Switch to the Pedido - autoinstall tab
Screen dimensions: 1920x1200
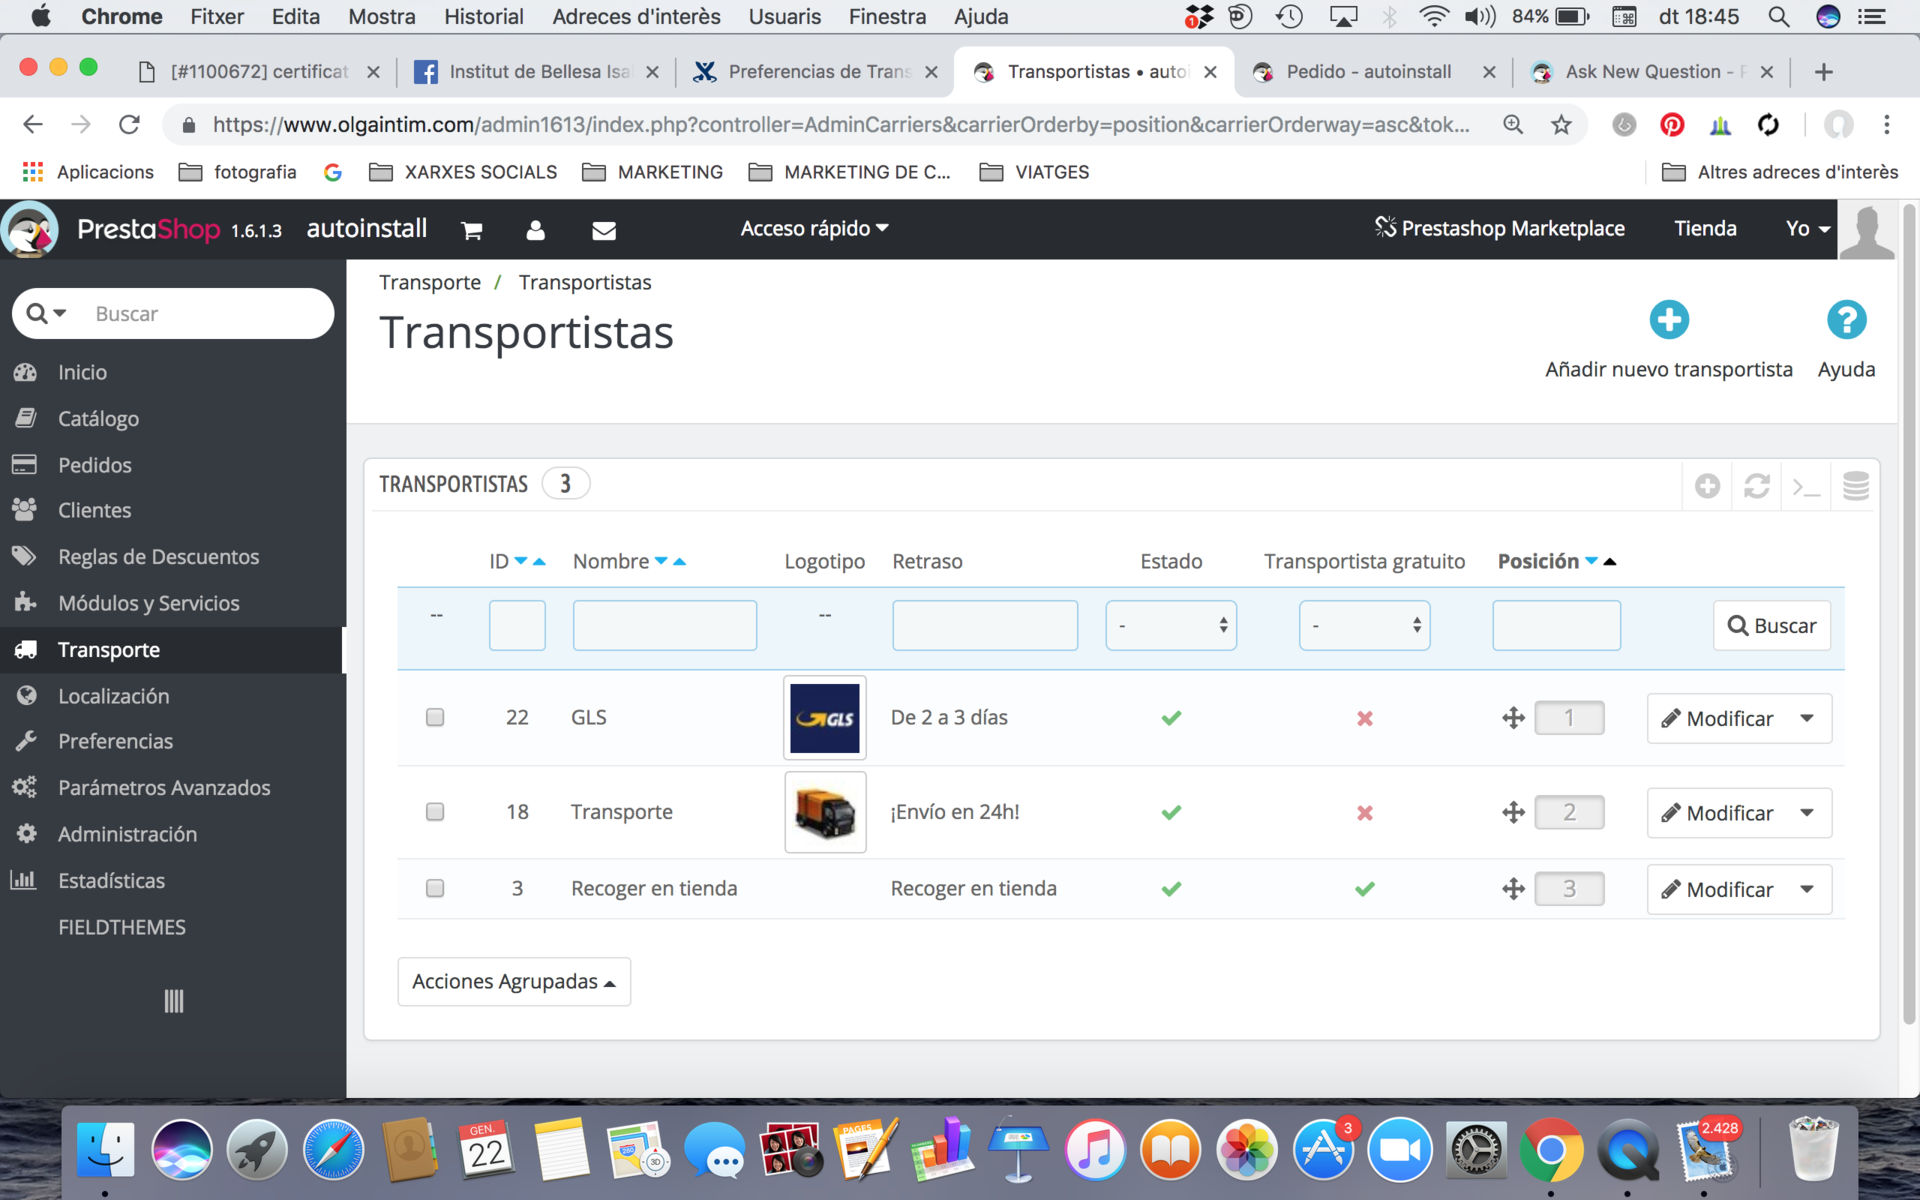tap(1367, 72)
